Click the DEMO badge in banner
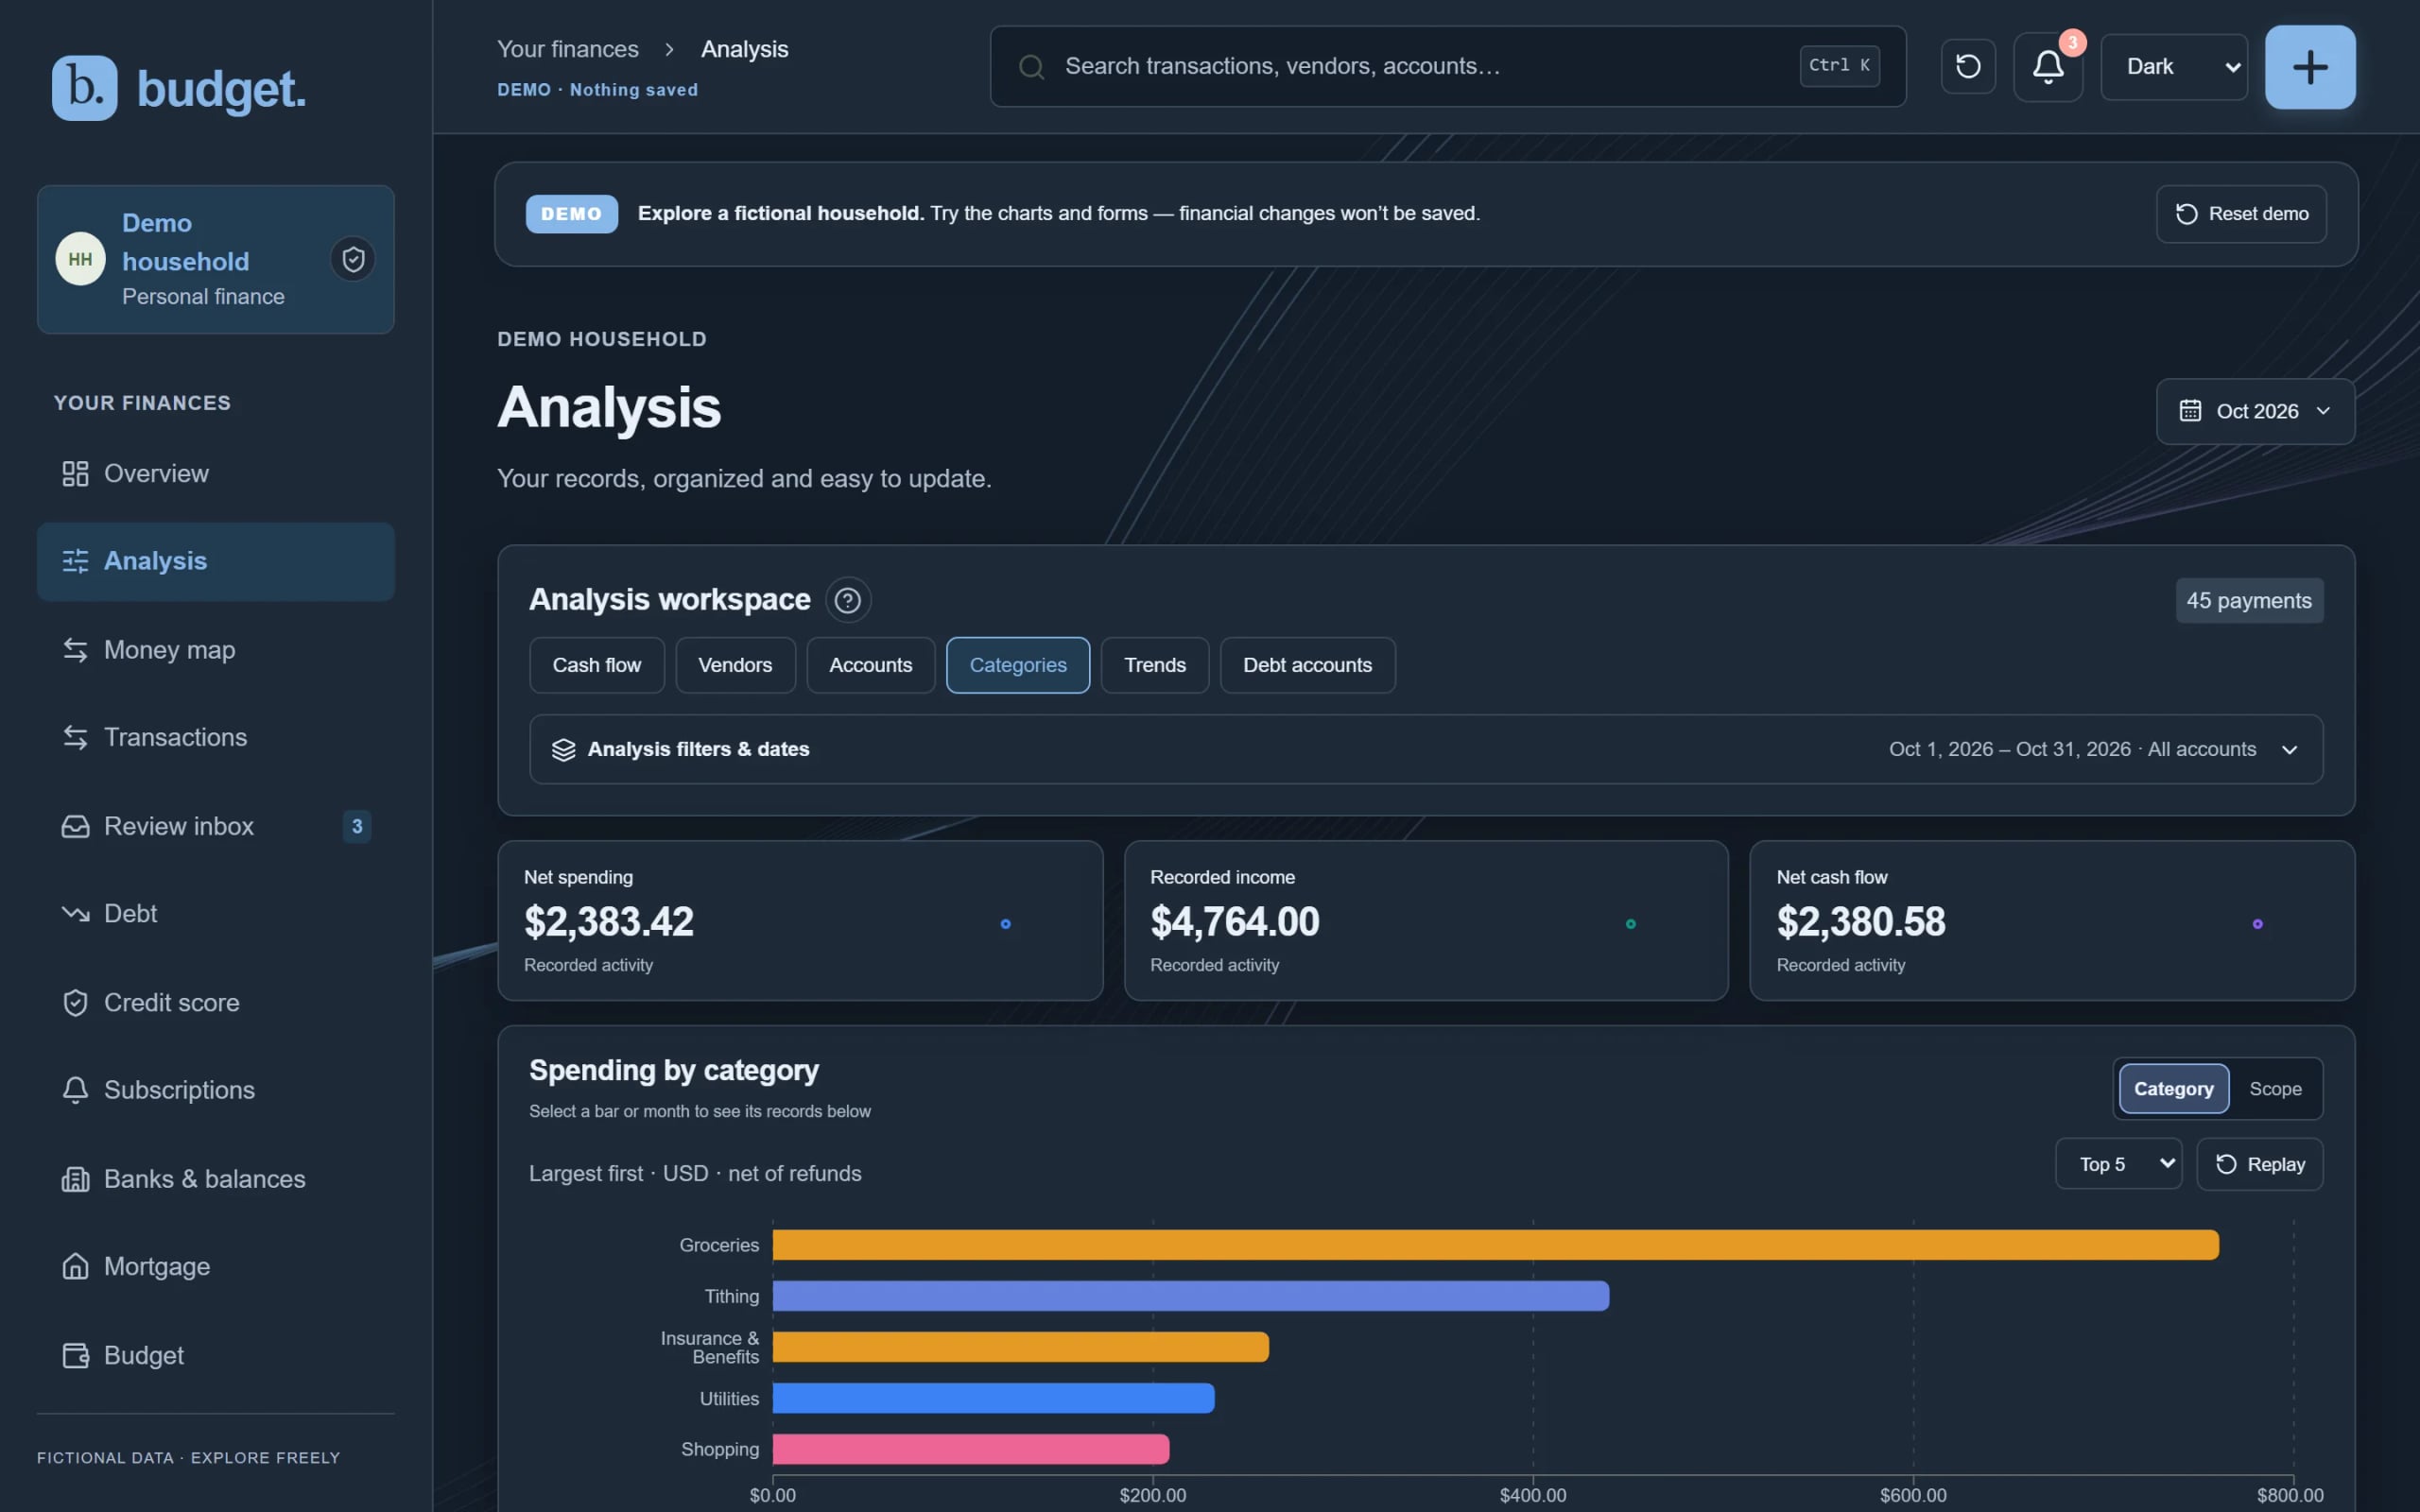The image size is (2420, 1512). [x=571, y=214]
